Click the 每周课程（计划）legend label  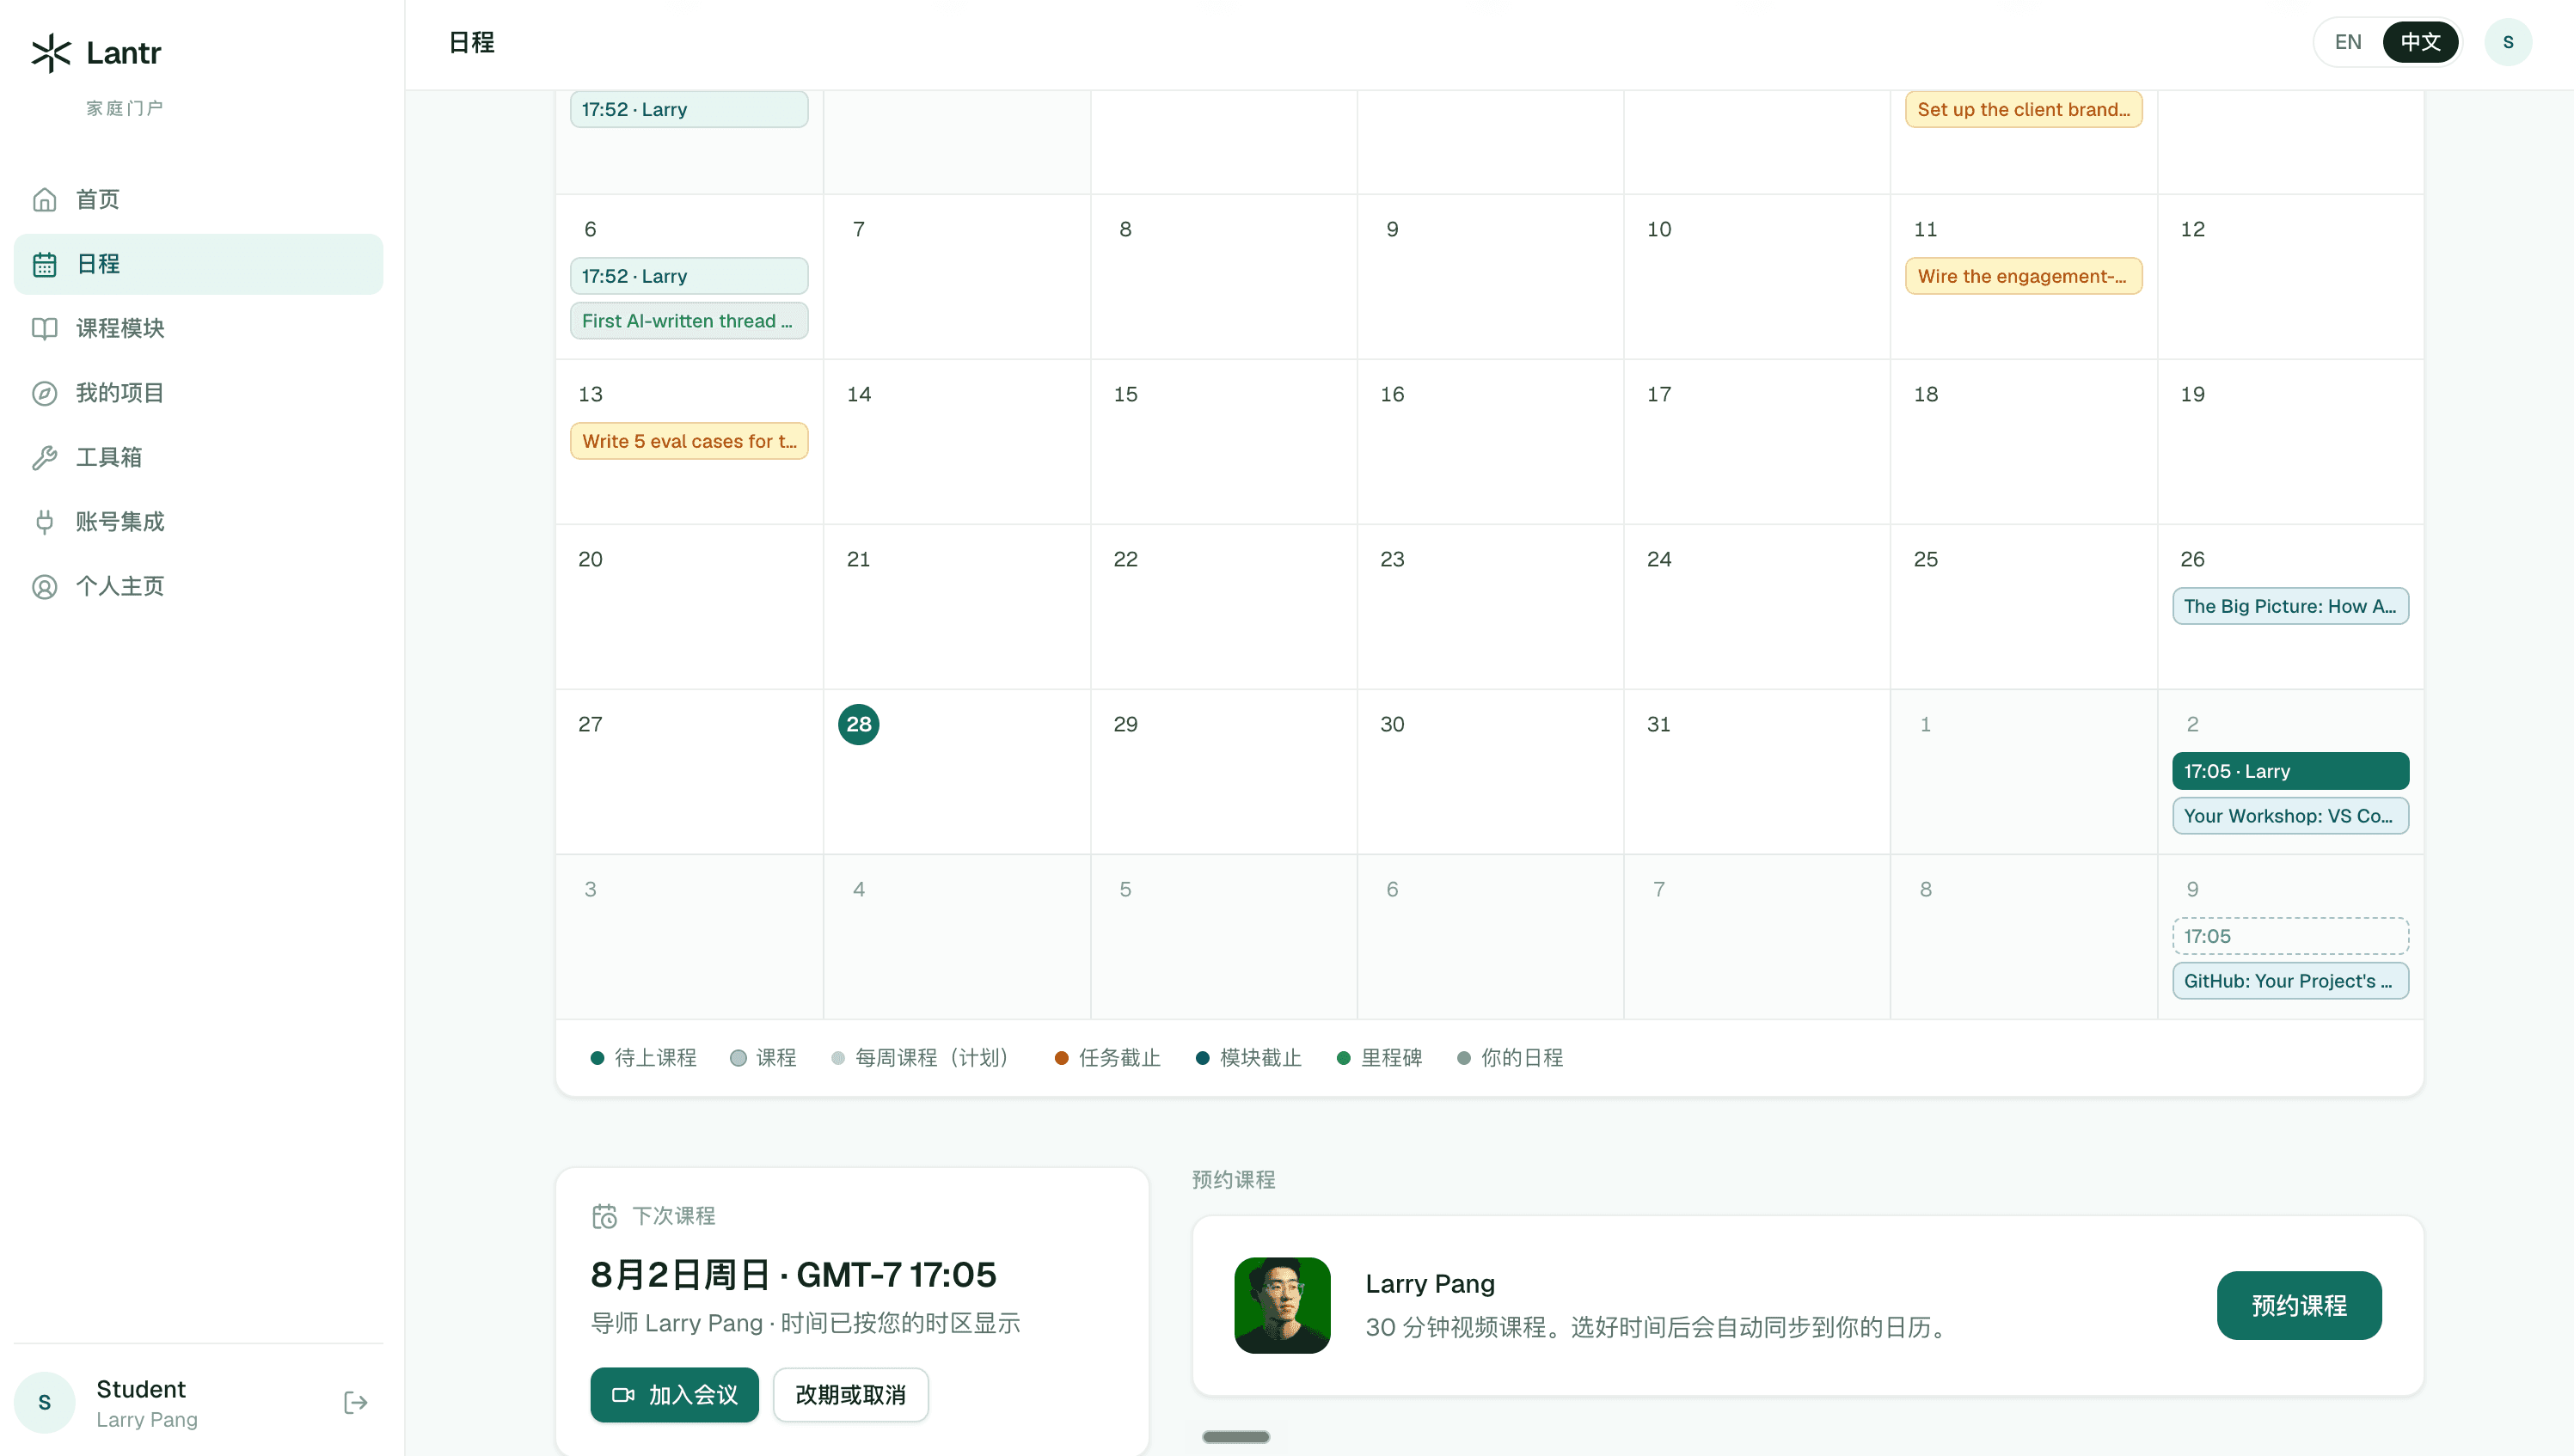[x=935, y=1058]
